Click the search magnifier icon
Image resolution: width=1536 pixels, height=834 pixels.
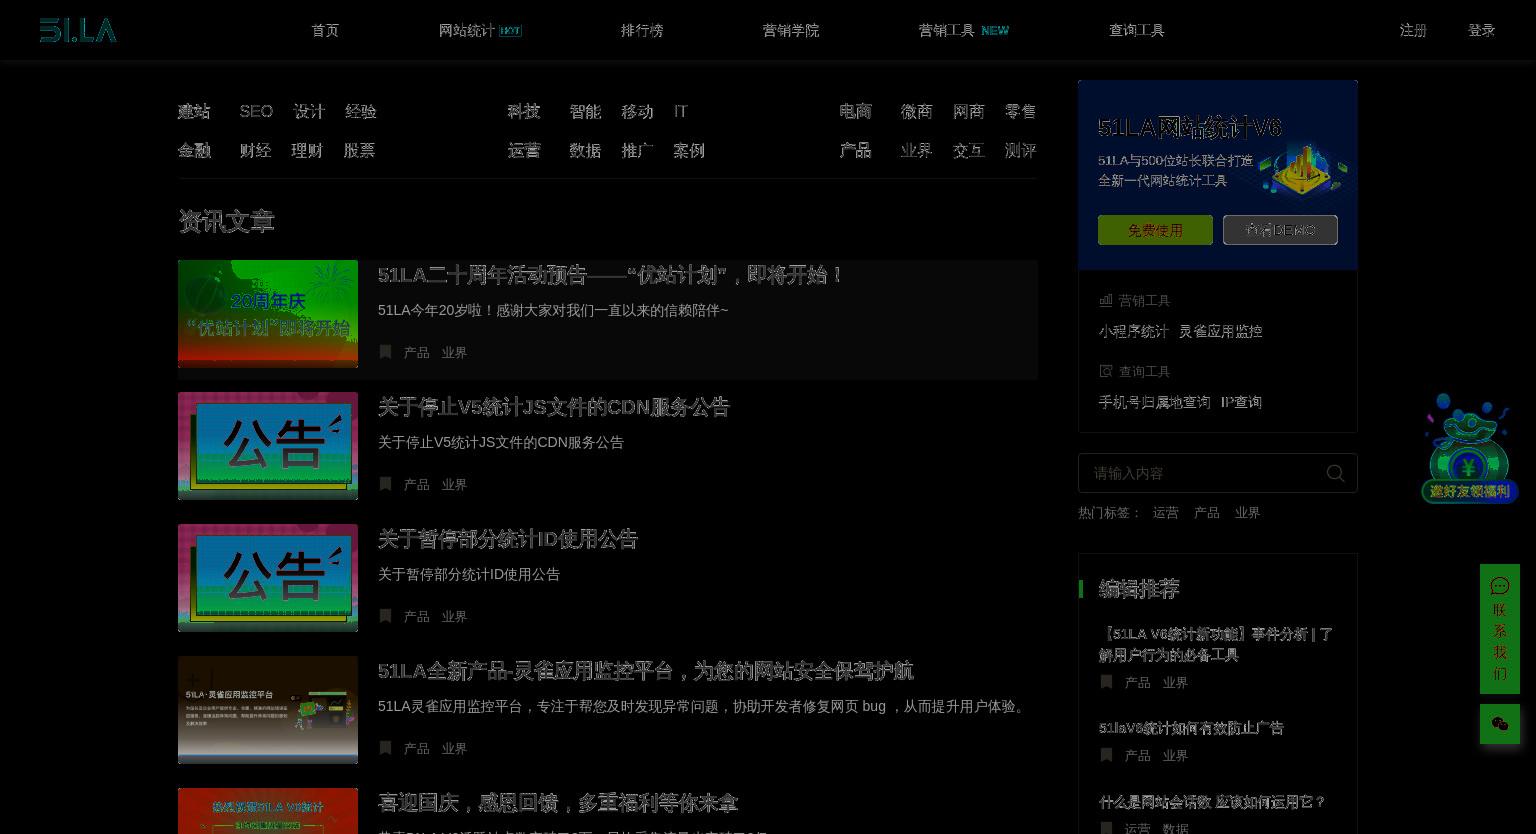[1335, 473]
